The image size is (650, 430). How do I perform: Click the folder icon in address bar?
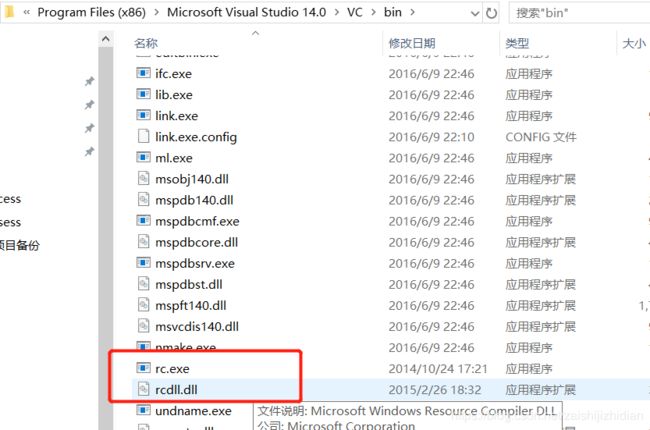pyautogui.click(x=9, y=12)
